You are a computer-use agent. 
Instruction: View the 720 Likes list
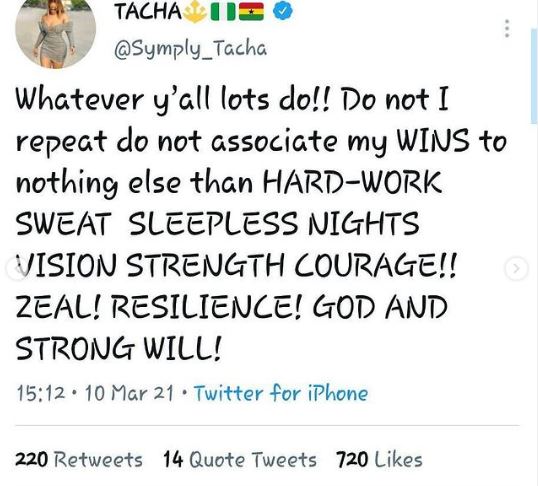379,460
